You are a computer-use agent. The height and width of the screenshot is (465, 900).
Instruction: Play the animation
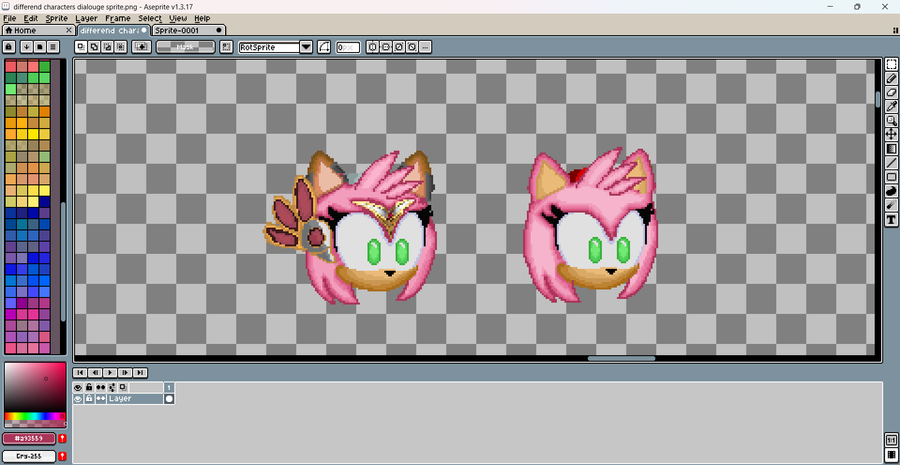(x=110, y=373)
